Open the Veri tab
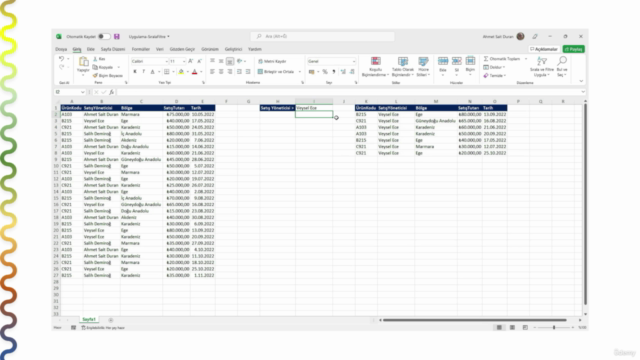640x360 pixels. (160, 49)
